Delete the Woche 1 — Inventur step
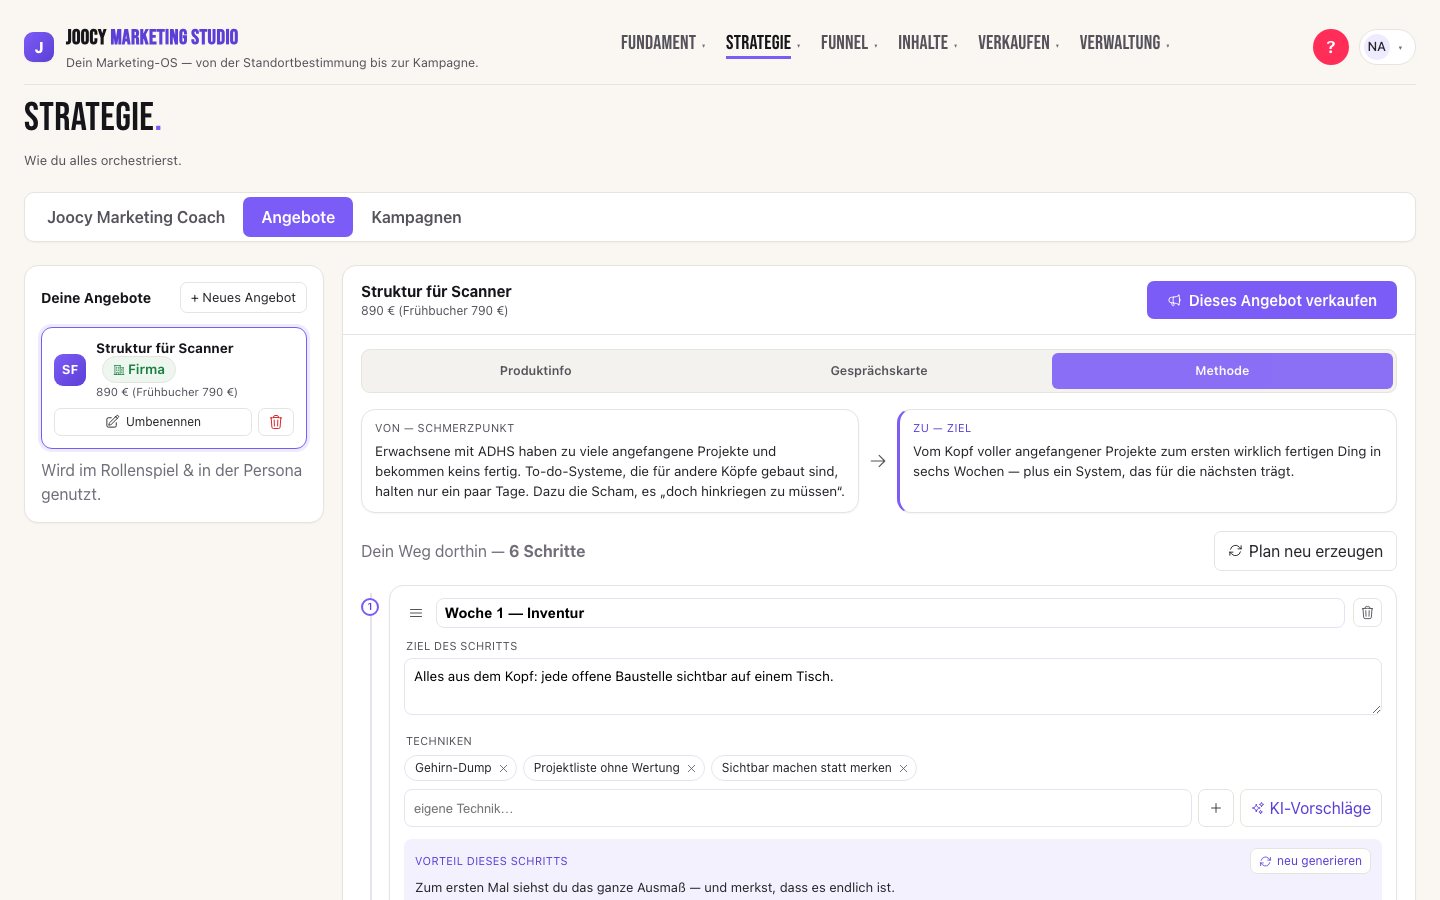This screenshot has width=1440, height=900. (1367, 613)
